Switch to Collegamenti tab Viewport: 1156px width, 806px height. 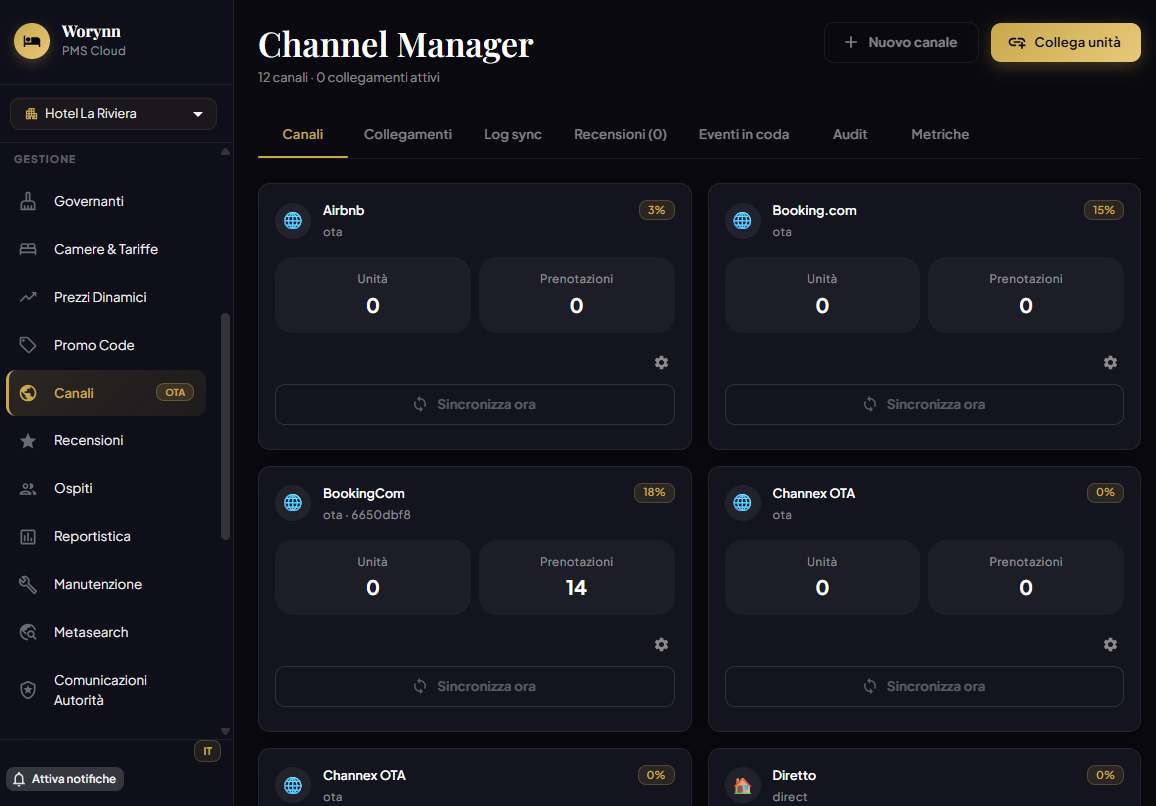click(x=408, y=134)
